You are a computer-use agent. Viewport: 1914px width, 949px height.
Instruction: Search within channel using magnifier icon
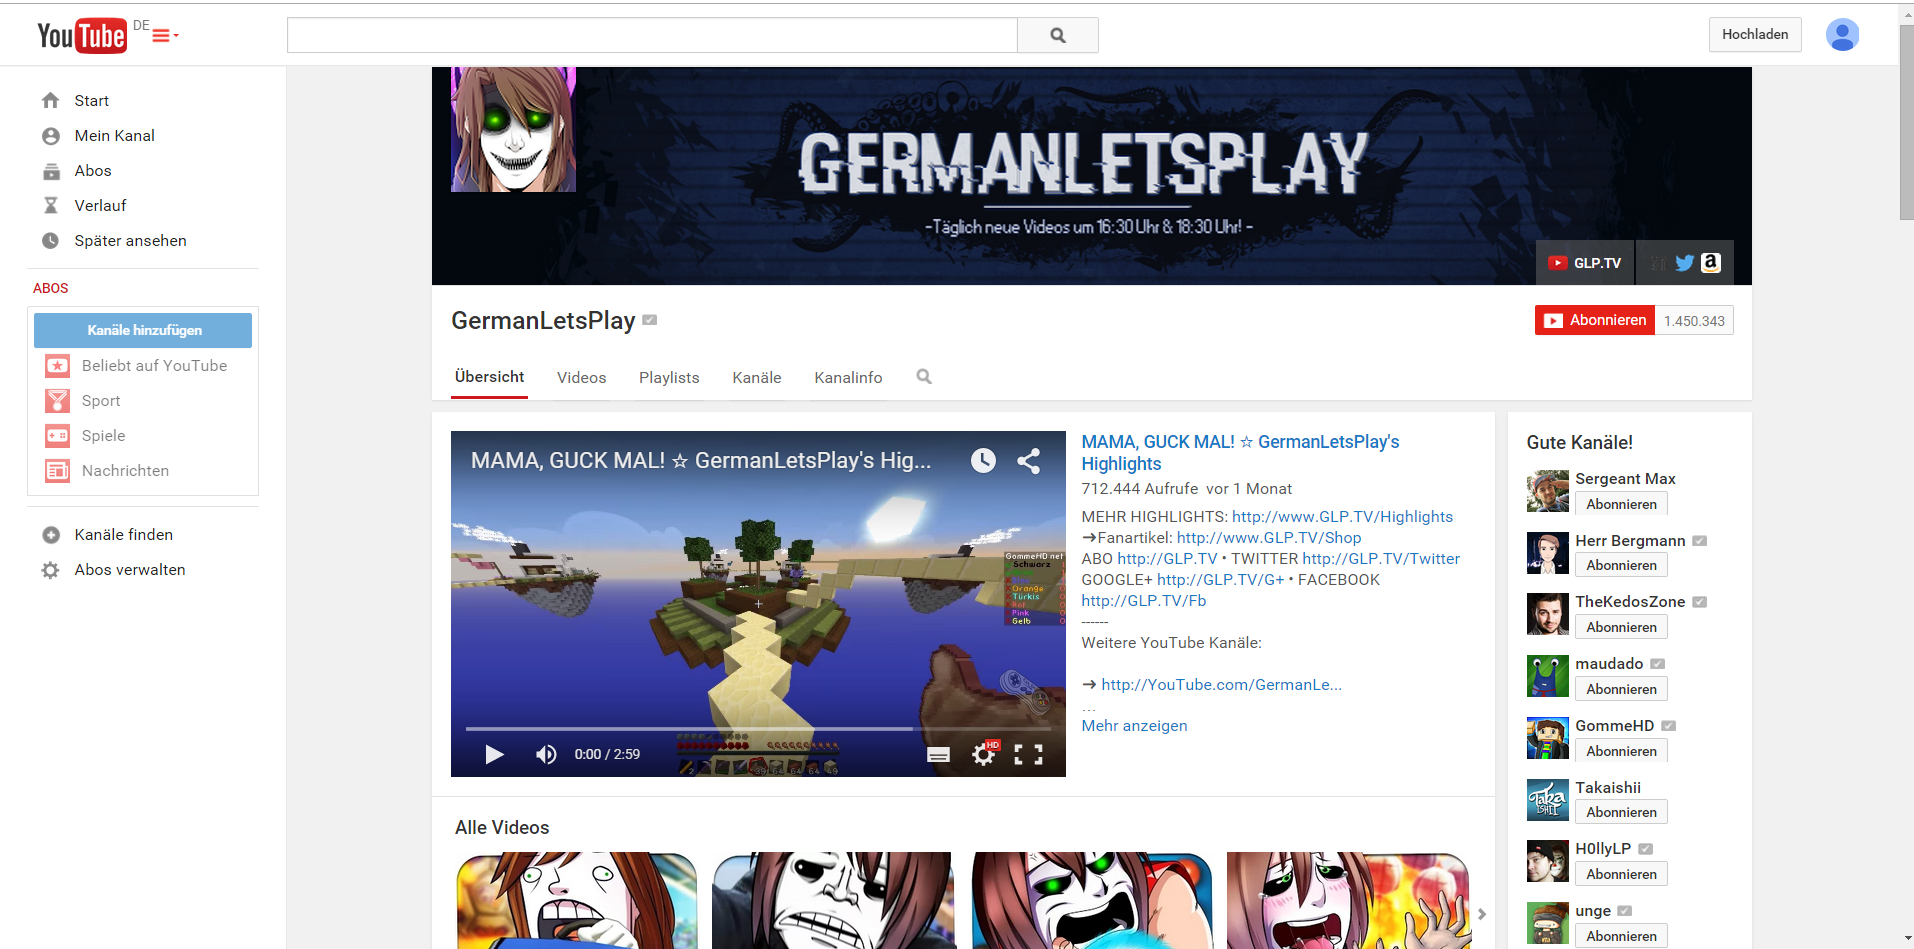coord(924,377)
